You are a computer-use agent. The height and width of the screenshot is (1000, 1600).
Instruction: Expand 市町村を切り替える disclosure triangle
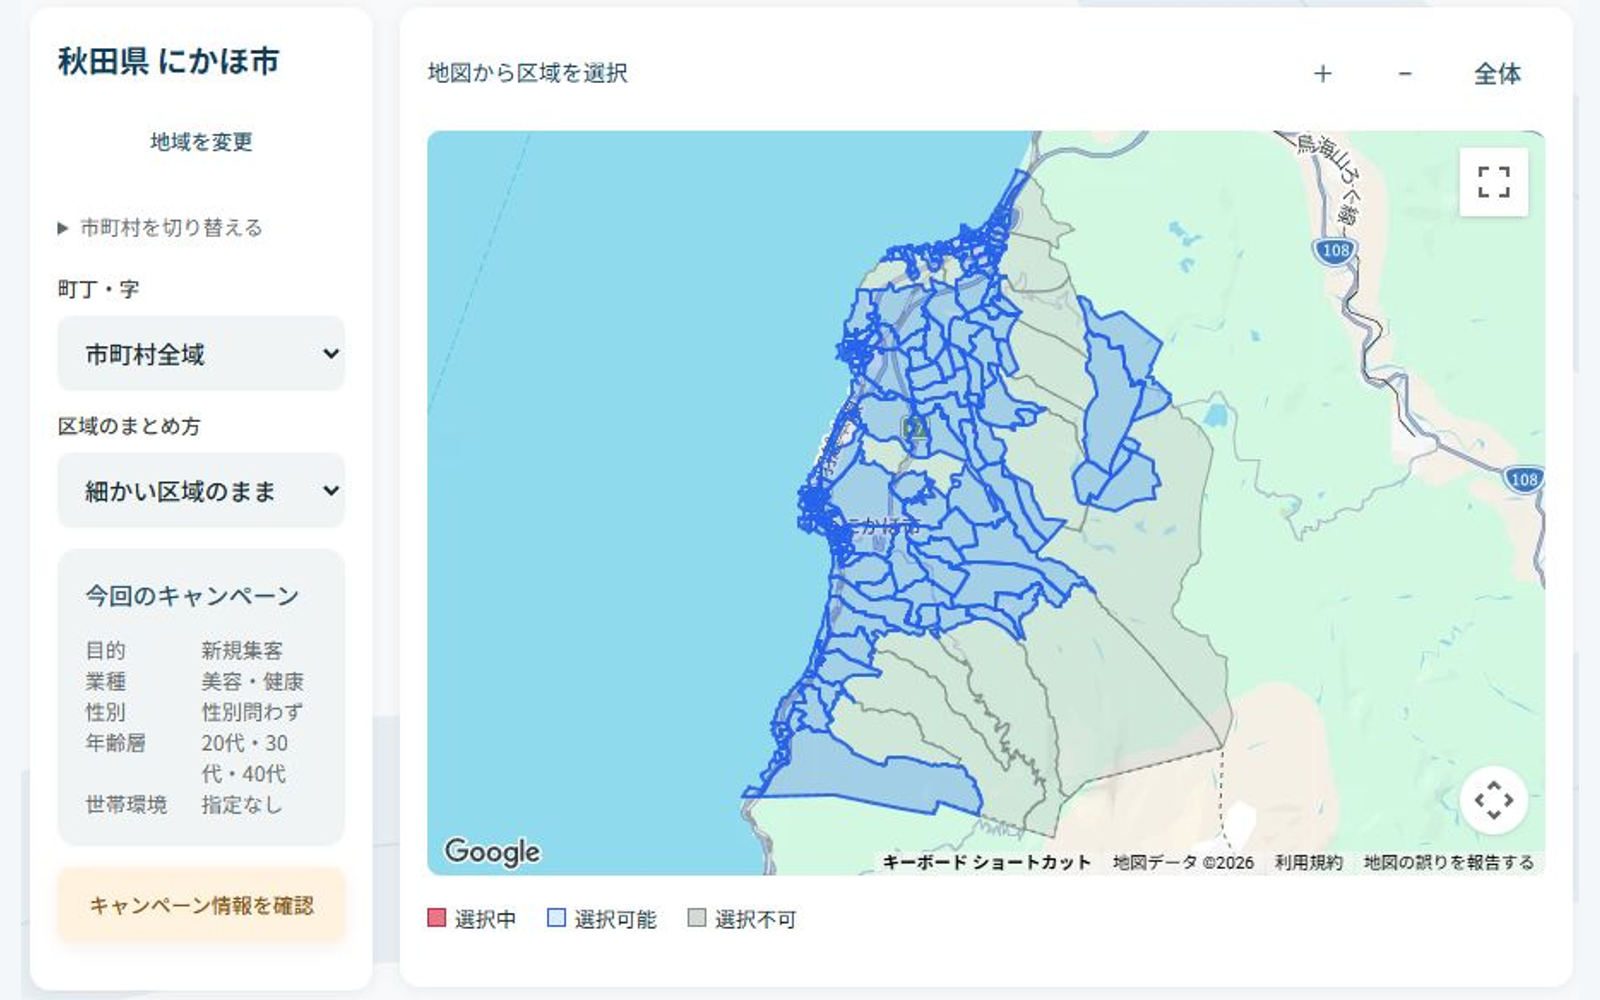point(62,228)
